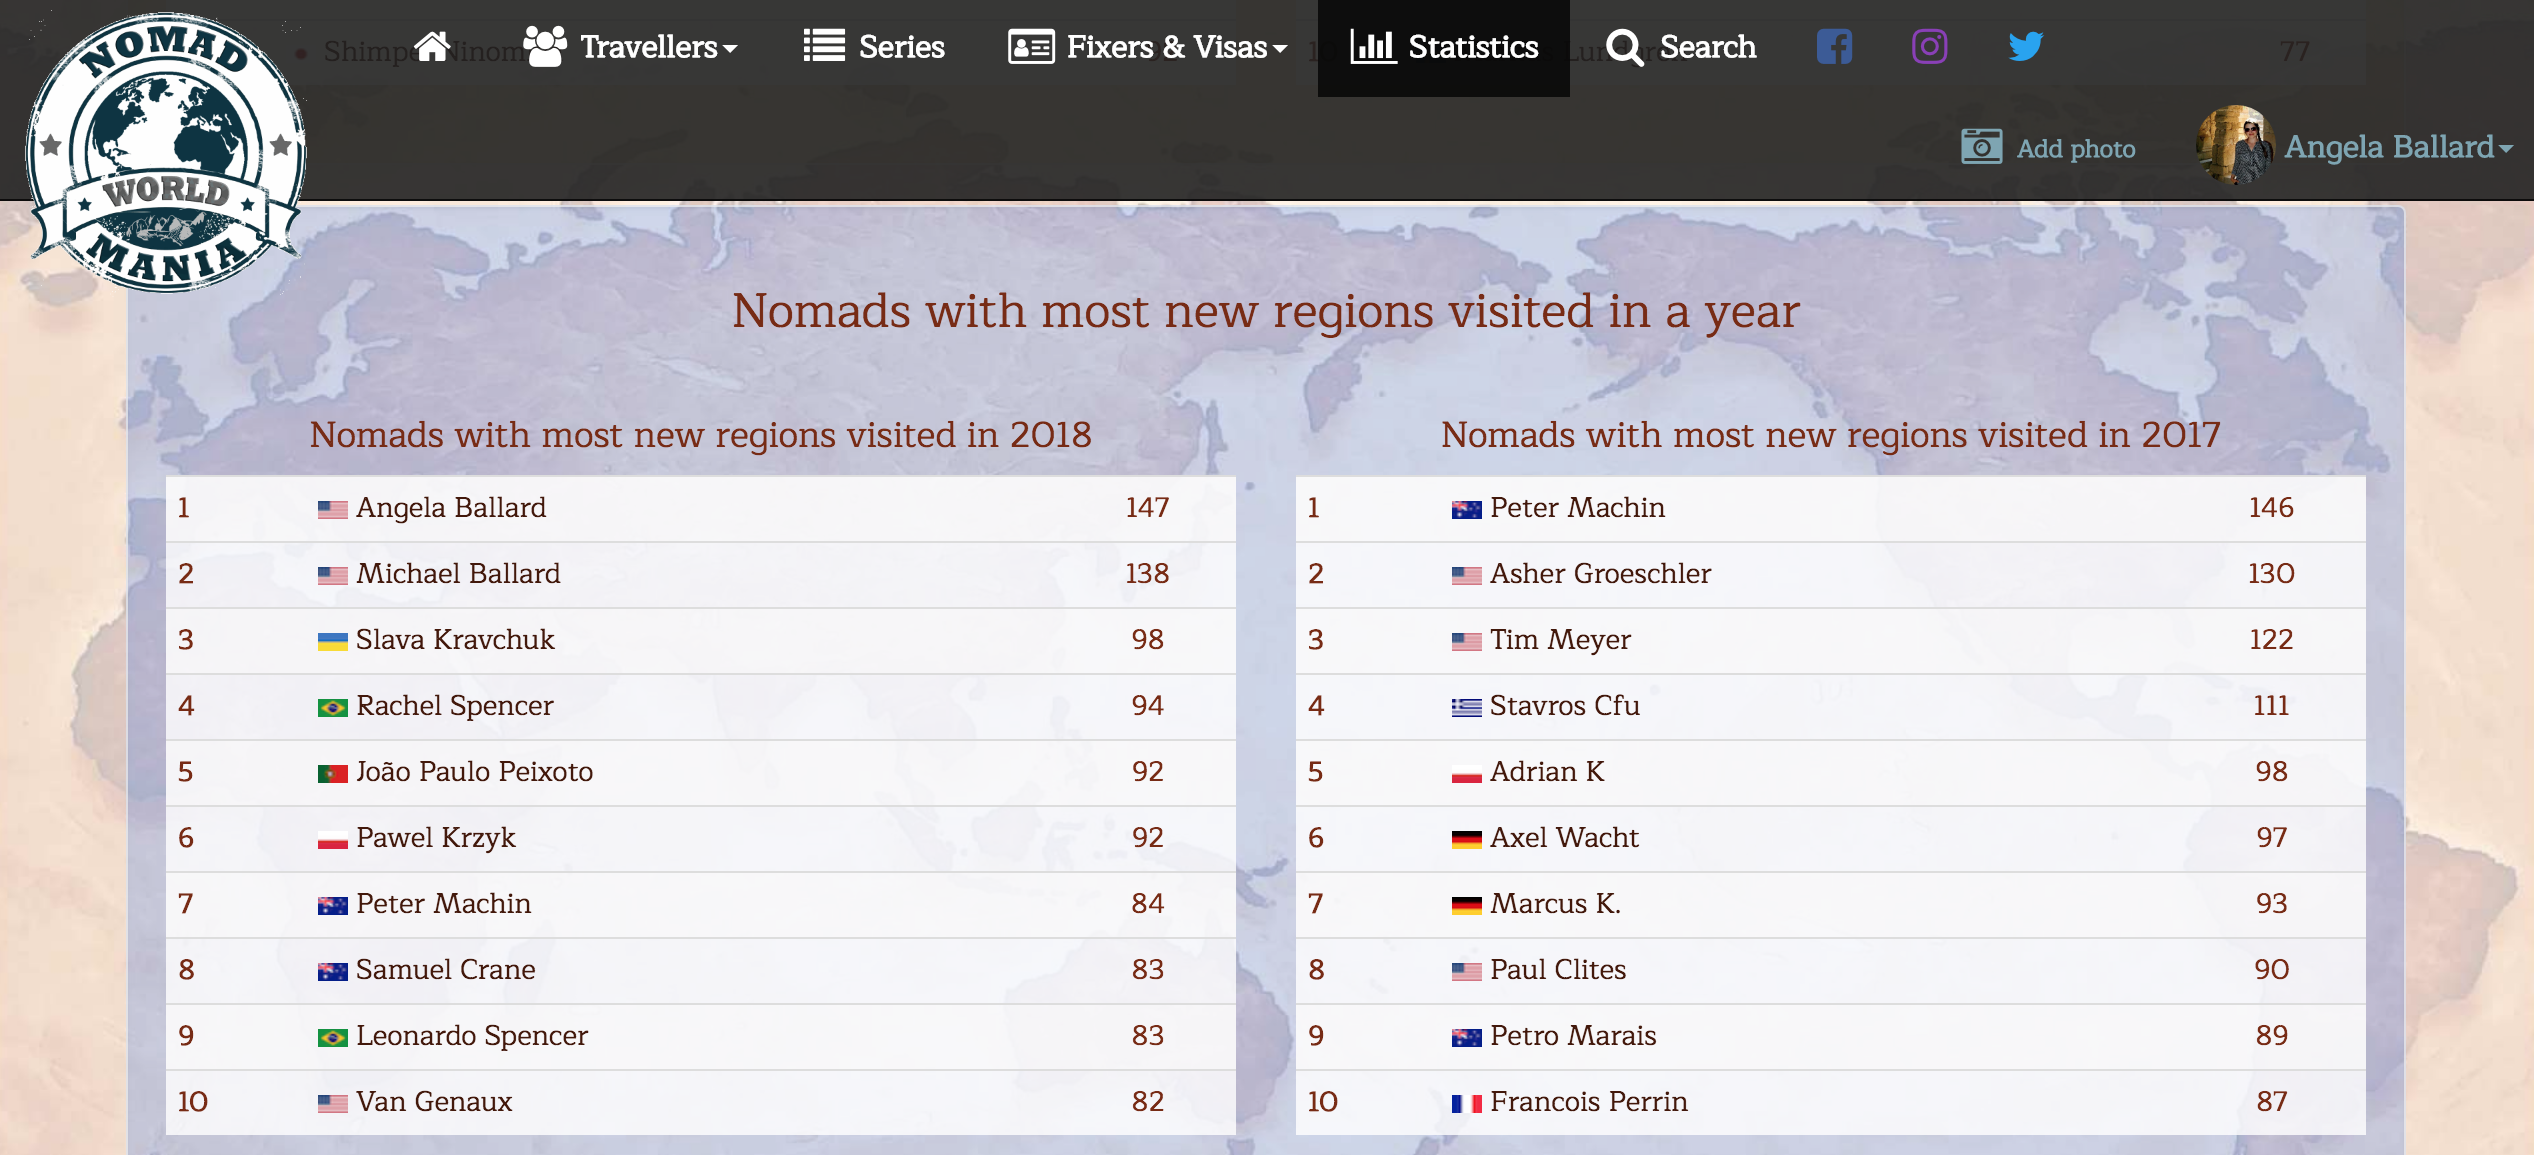Select the Statistics menu tab

click(1443, 47)
